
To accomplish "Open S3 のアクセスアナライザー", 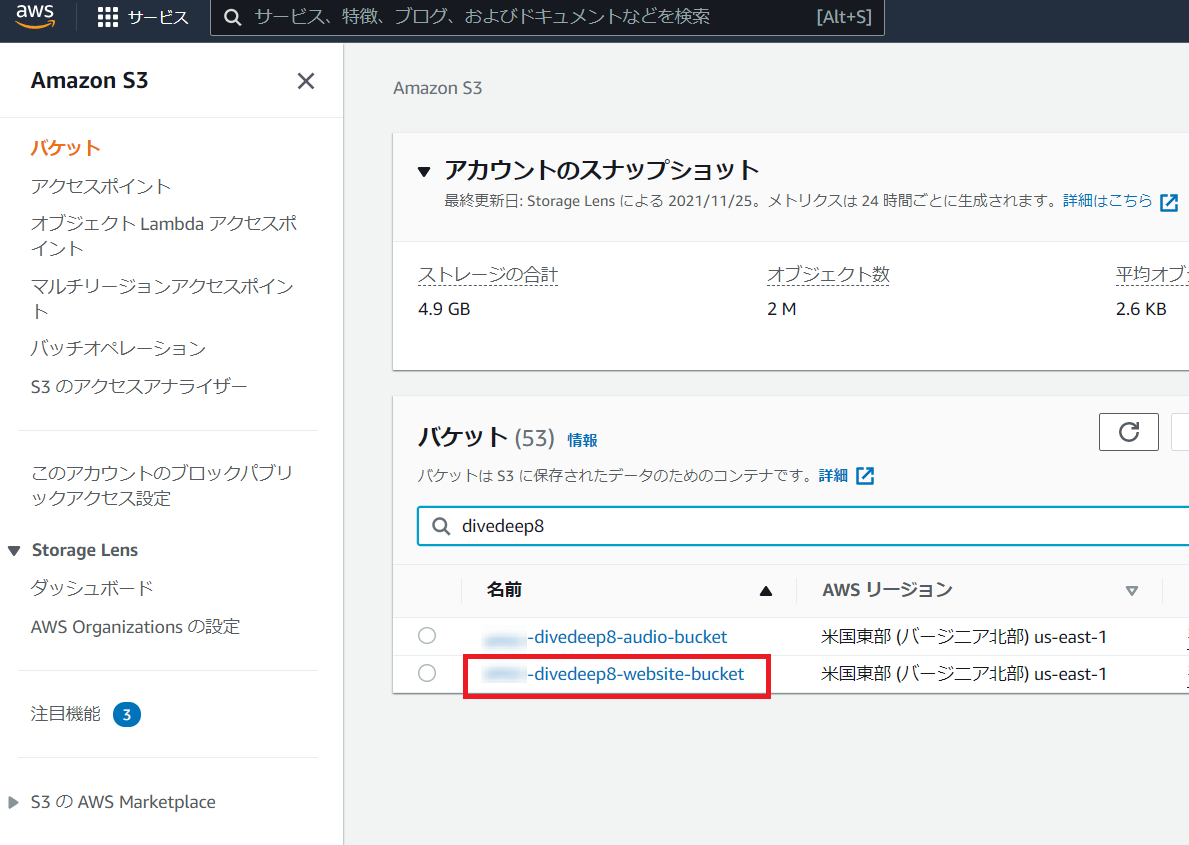I will [x=139, y=387].
